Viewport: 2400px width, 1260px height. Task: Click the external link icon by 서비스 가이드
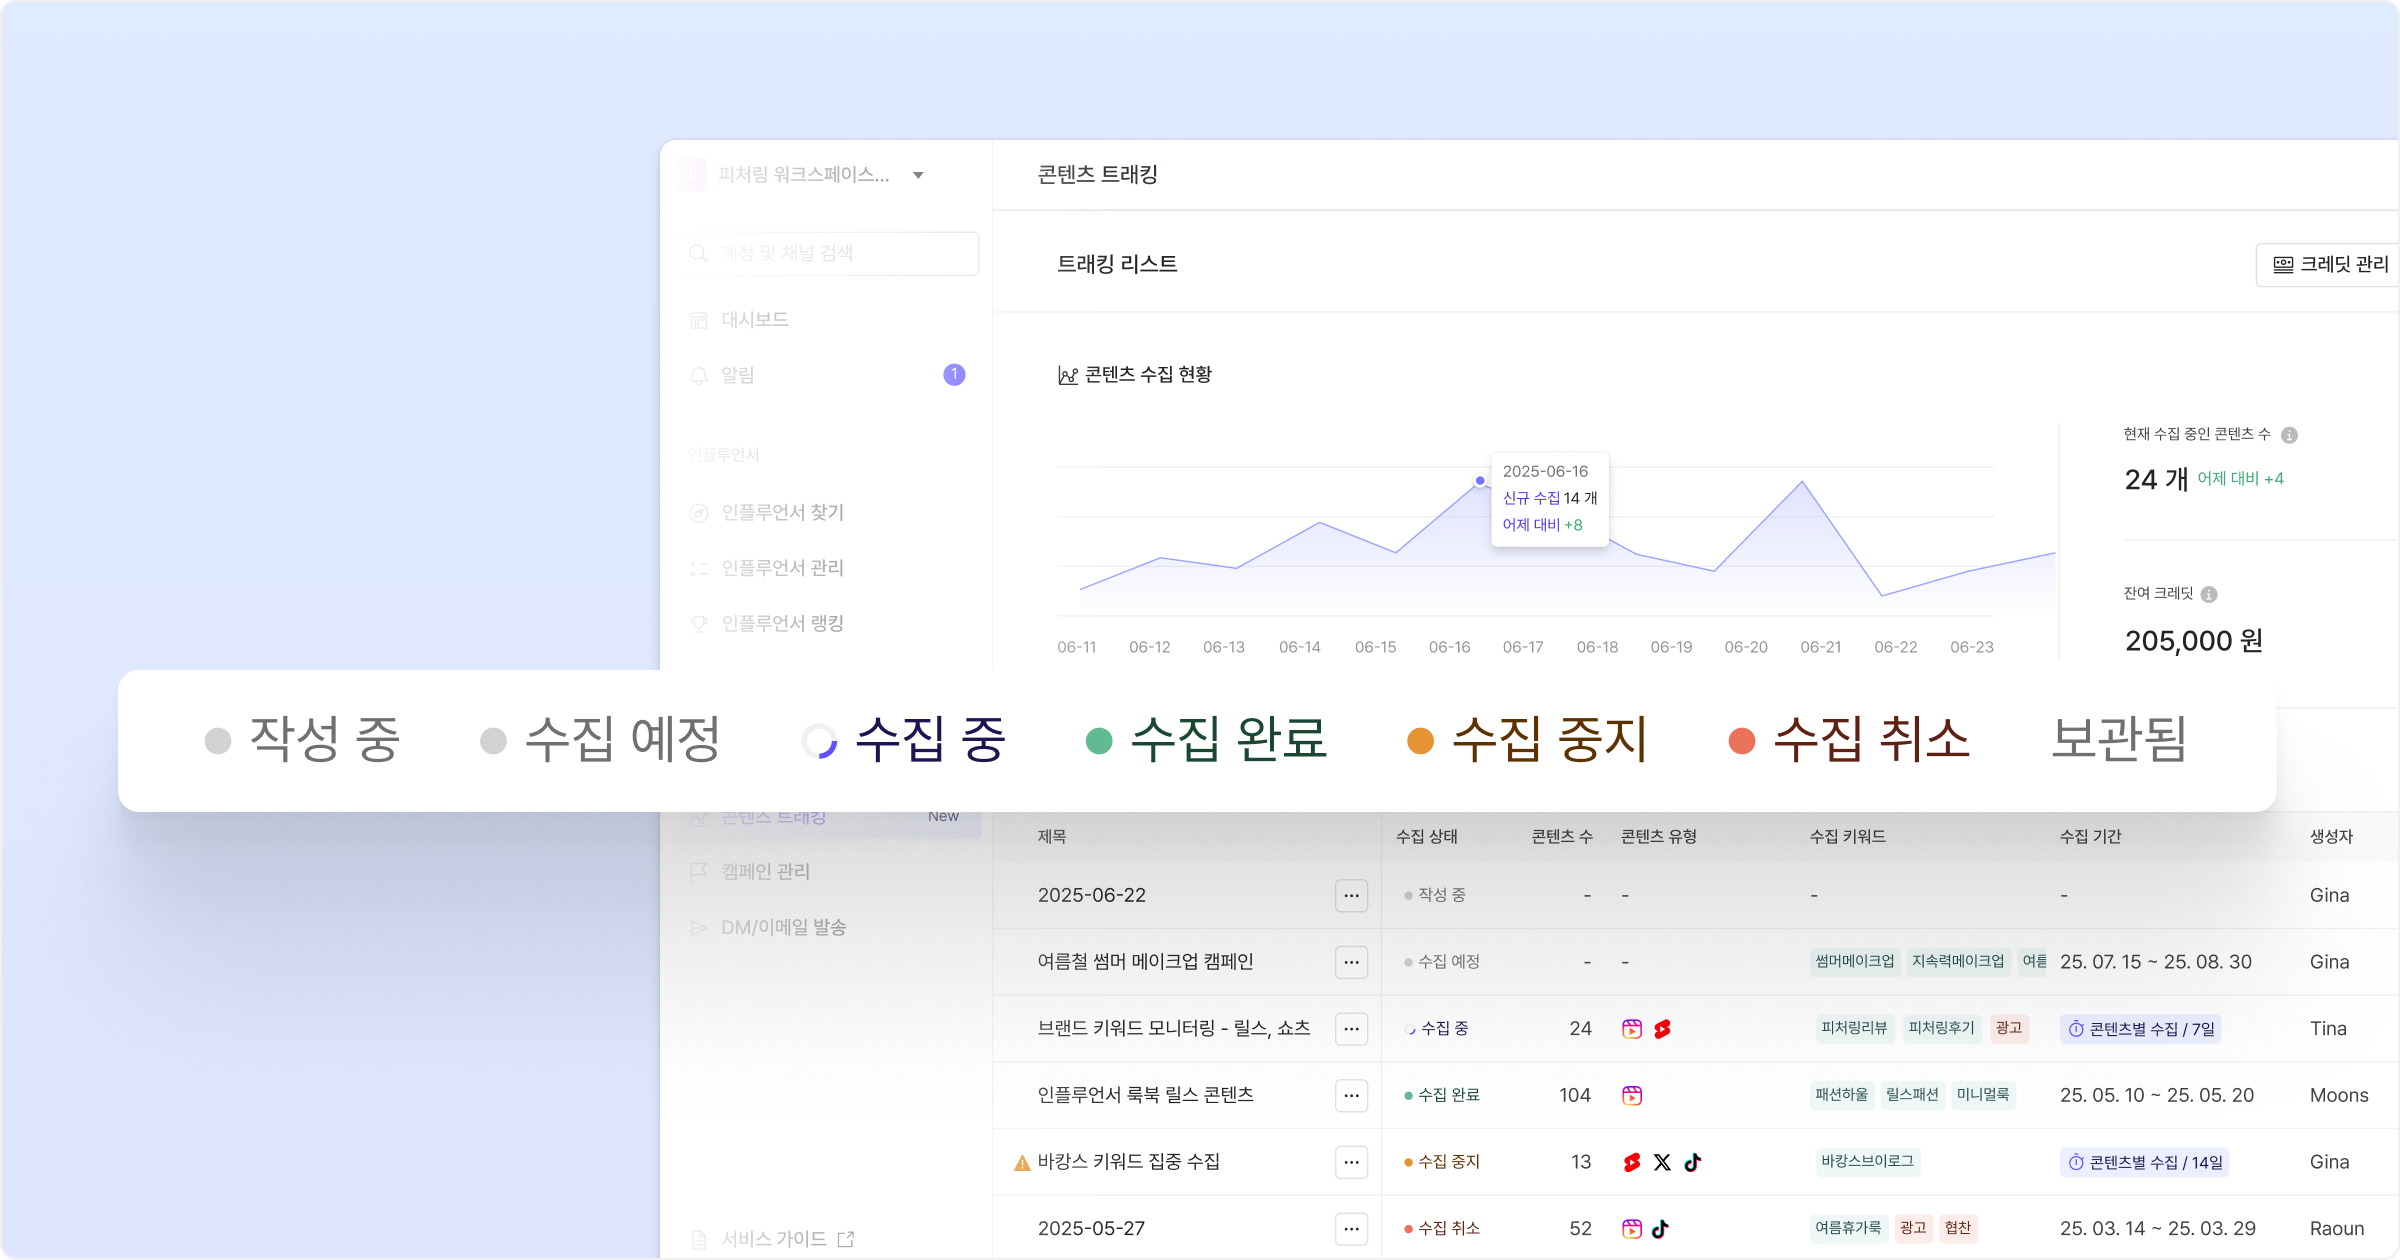(846, 1239)
